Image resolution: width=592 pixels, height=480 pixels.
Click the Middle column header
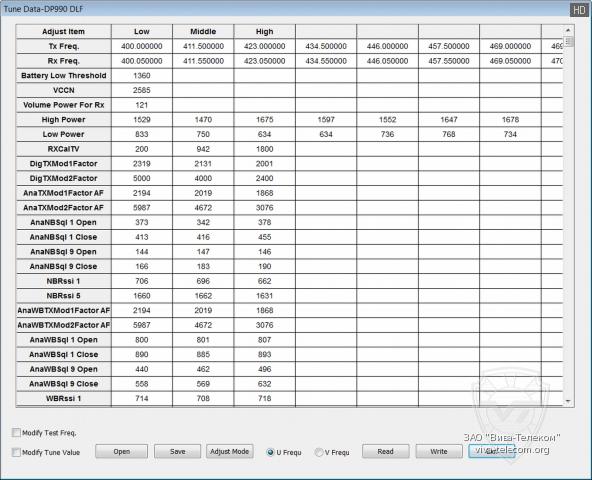[203, 32]
